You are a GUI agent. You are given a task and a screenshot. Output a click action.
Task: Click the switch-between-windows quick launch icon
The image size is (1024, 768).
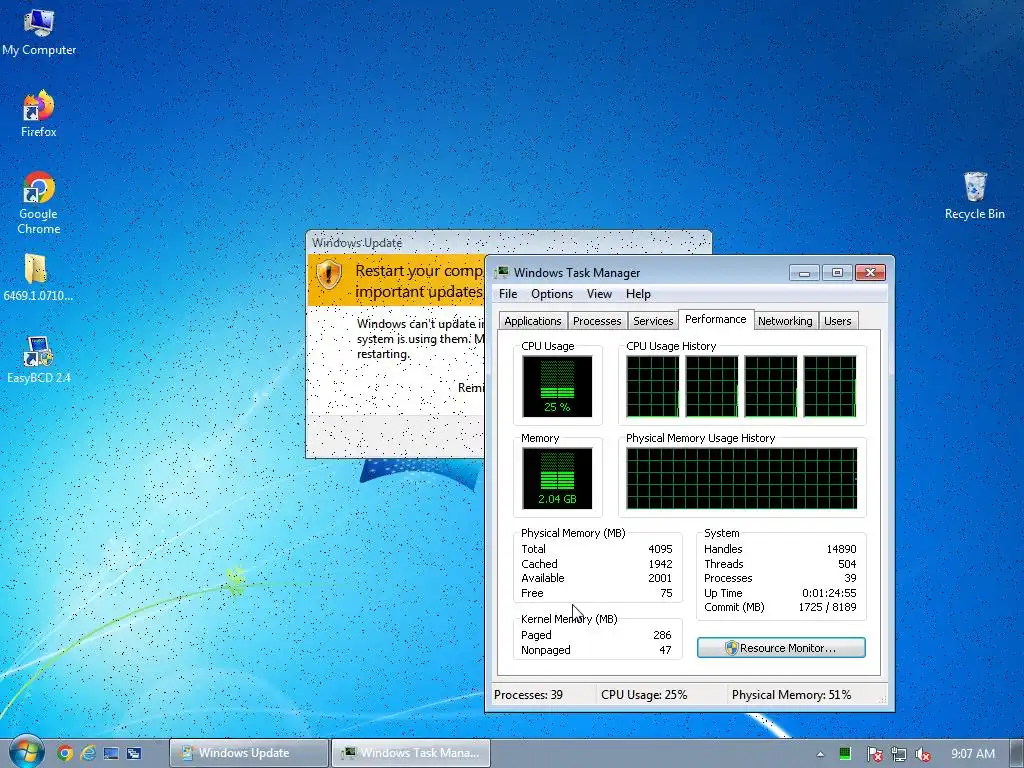point(134,753)
